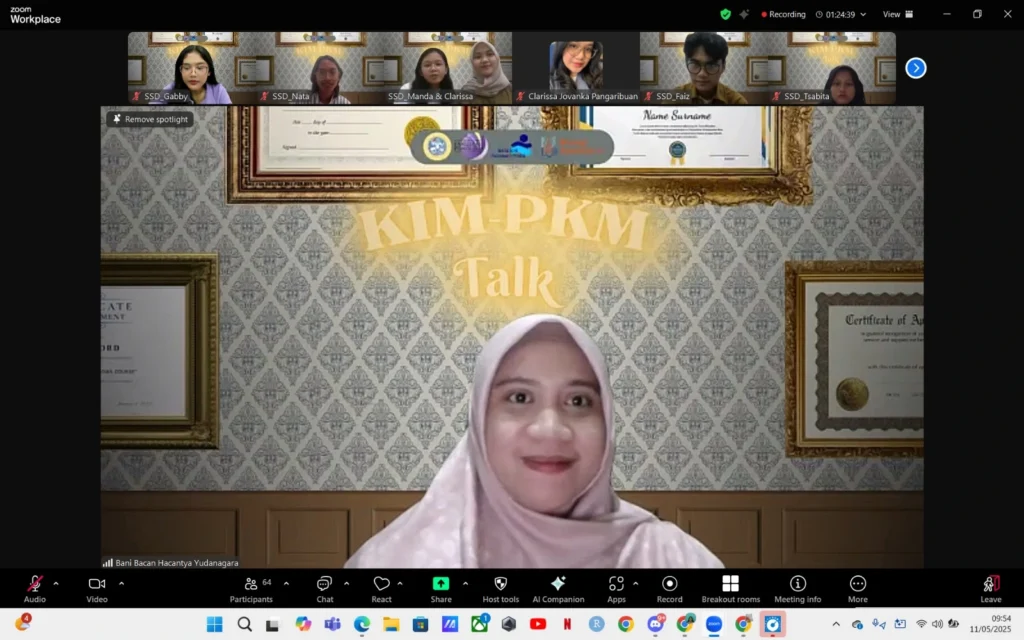
Task: Open volume control in system tray
Action: [x=937, y=624]
